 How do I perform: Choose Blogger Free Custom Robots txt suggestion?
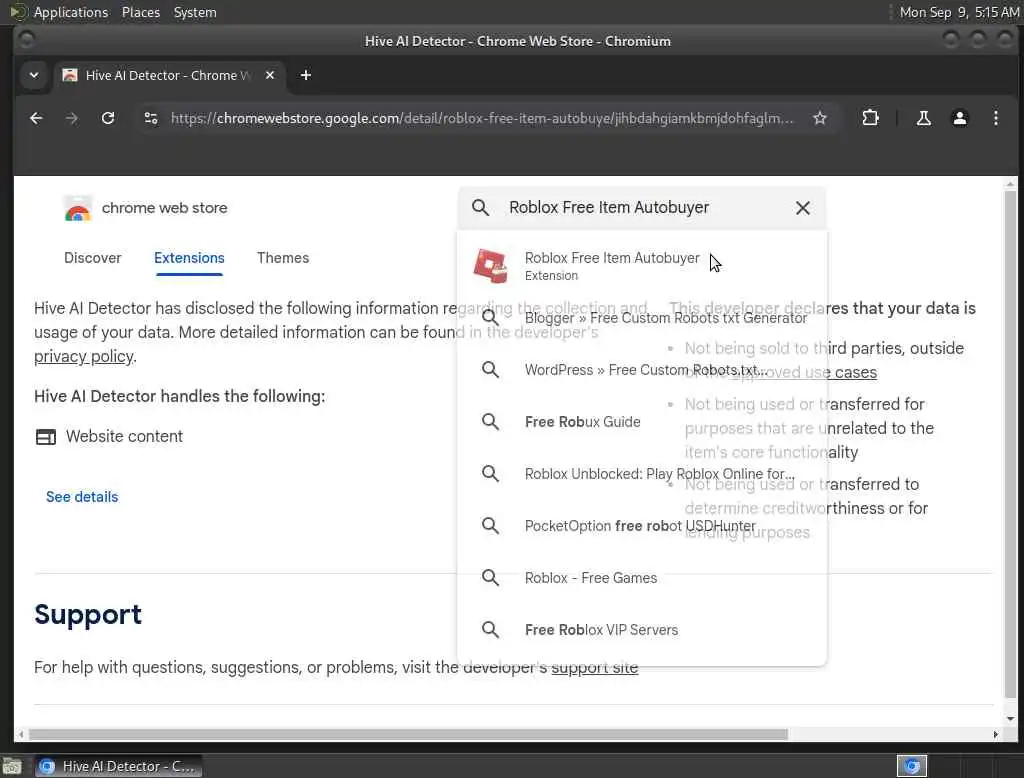click(642, 317)
